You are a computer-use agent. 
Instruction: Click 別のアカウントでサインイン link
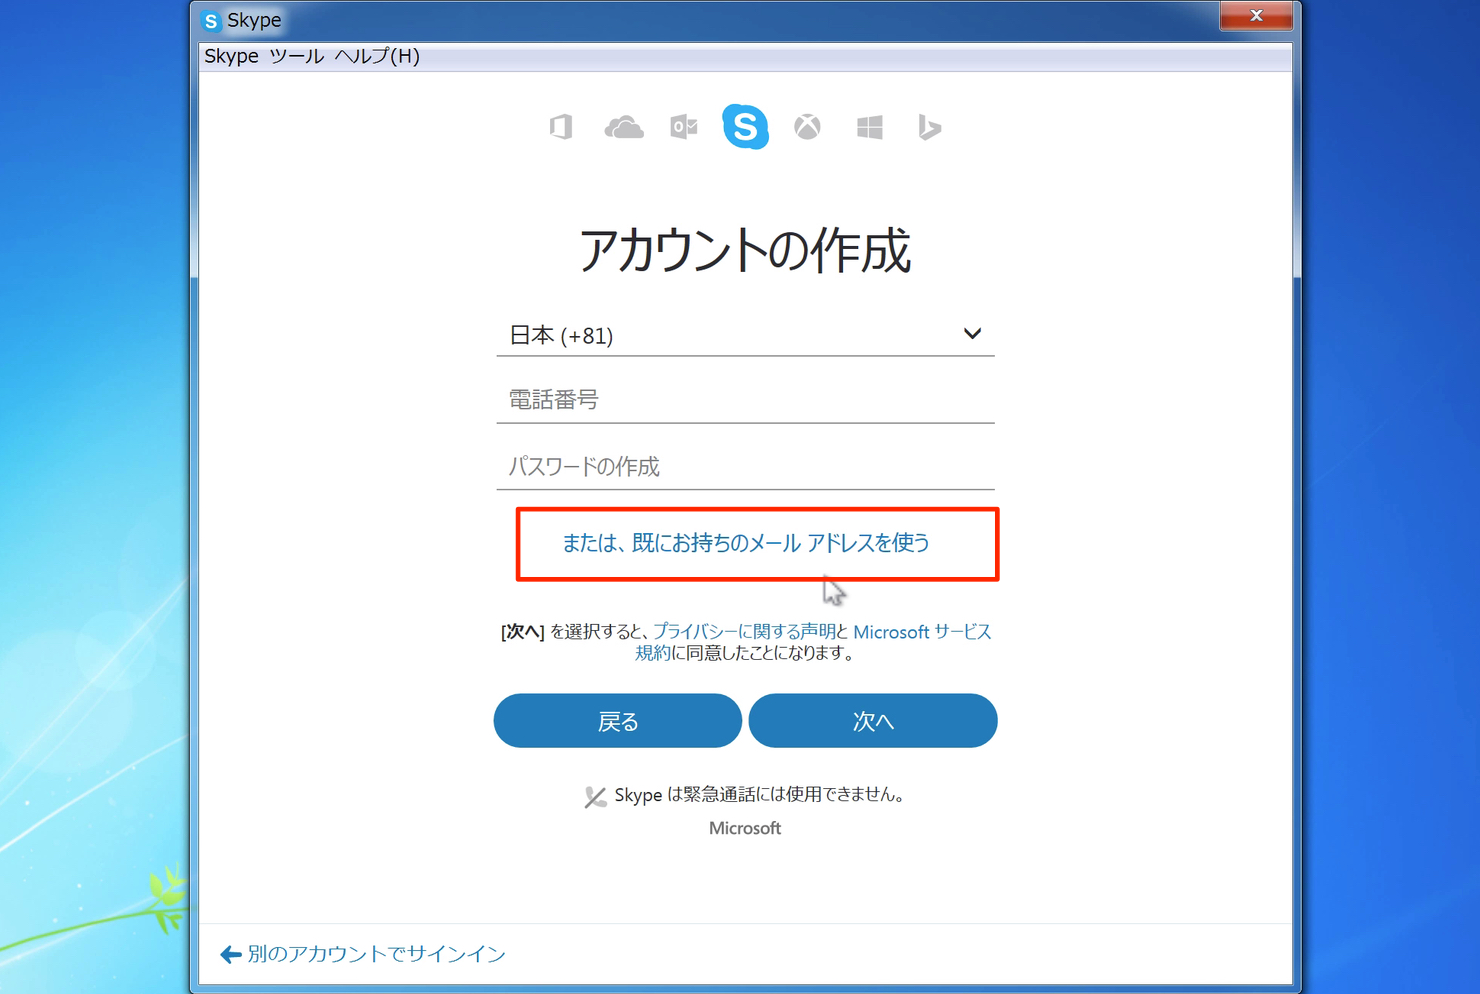[363, 954]
